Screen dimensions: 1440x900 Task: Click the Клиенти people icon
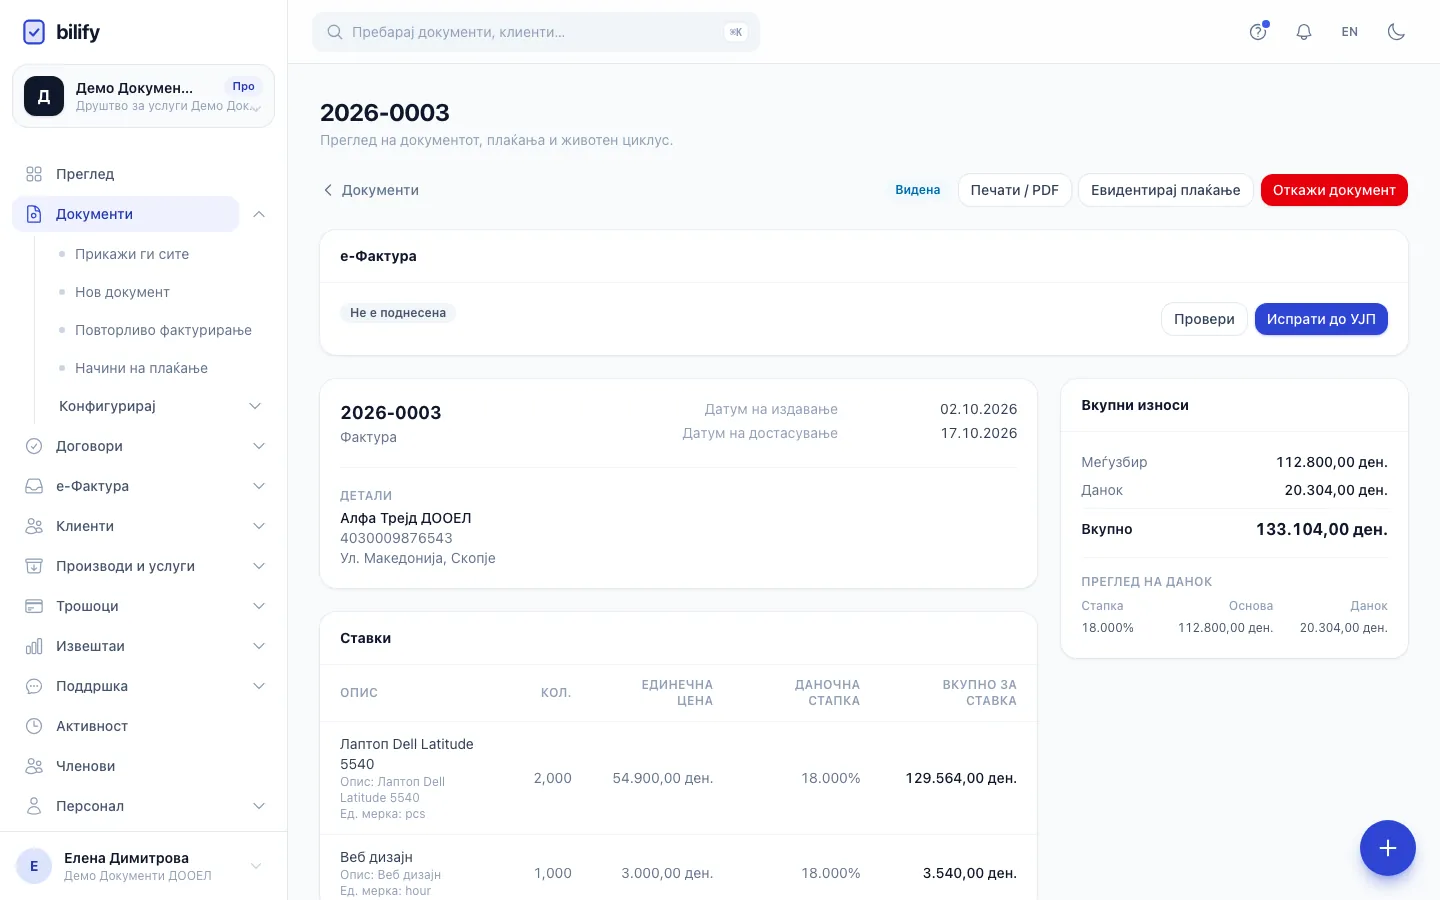pyautogui.click(x=34, y=526)
